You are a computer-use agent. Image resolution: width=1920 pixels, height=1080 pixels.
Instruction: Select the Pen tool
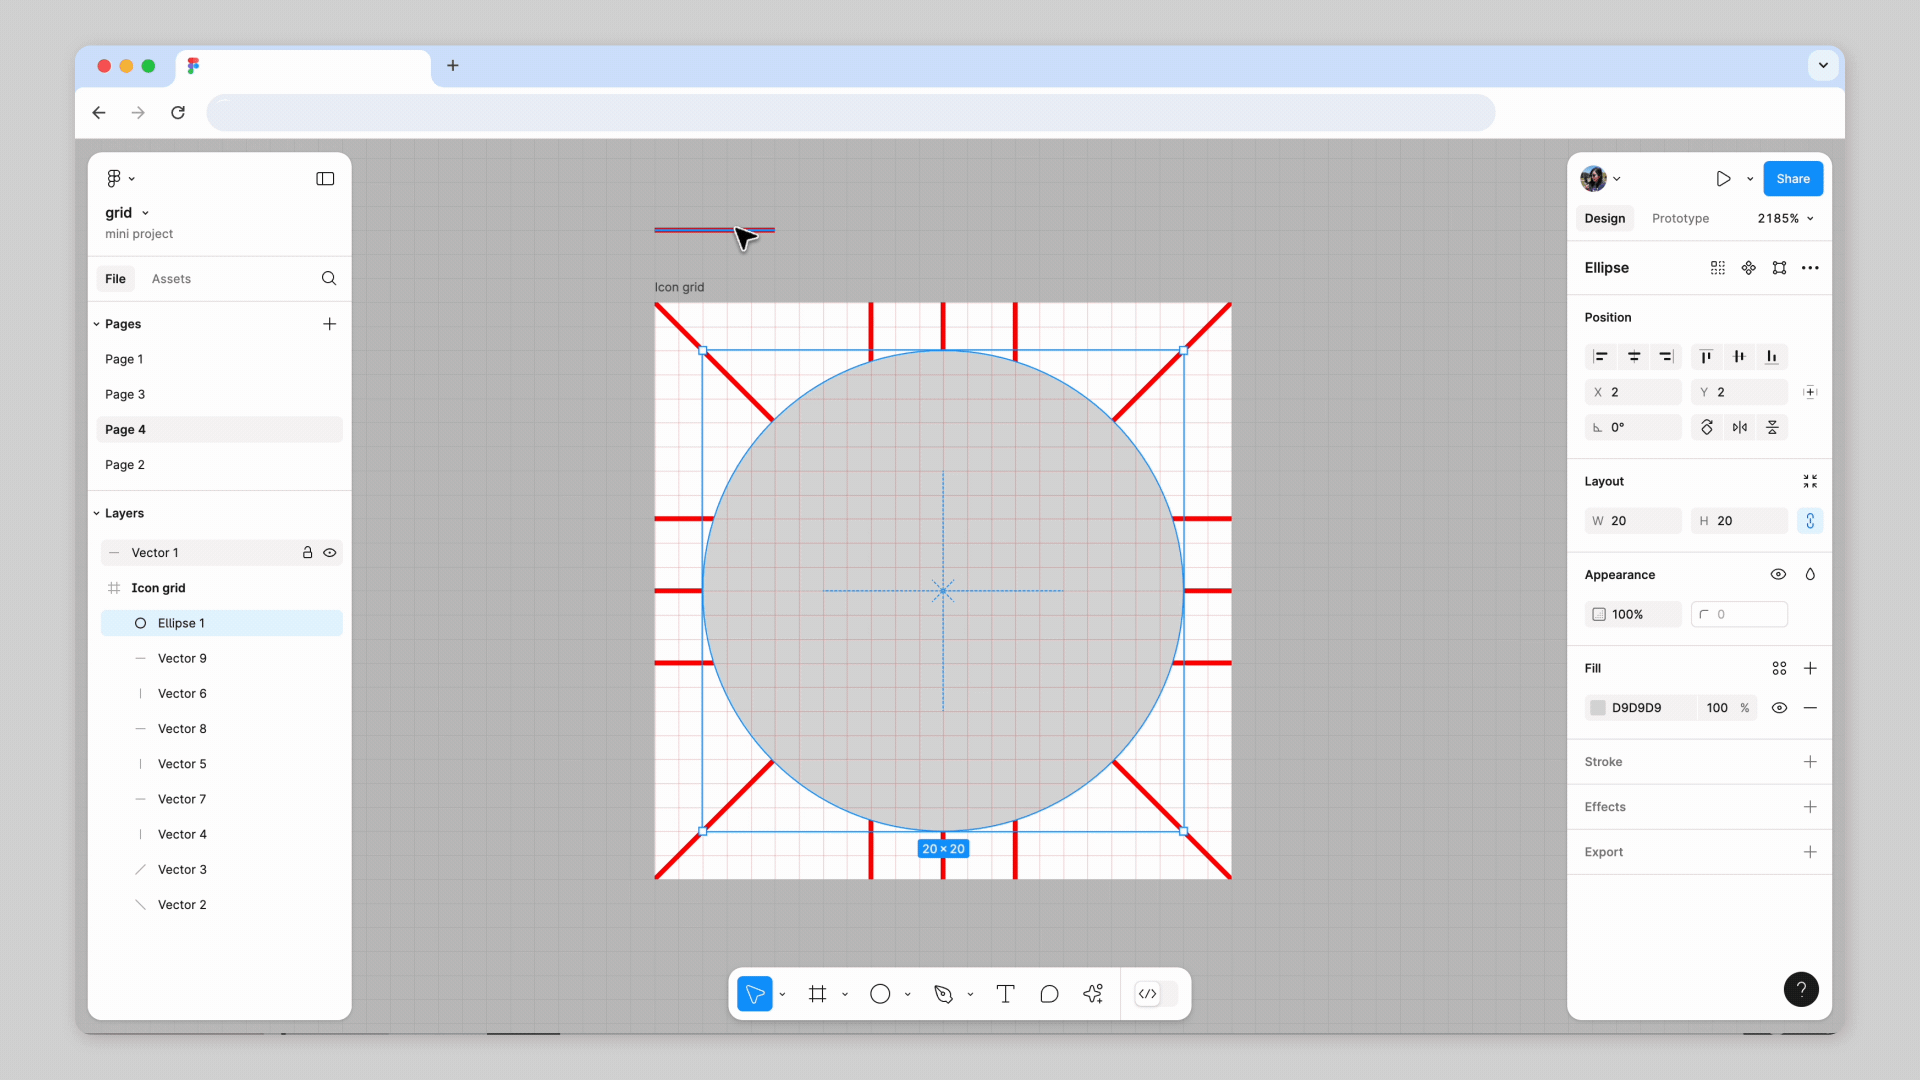pyautogui.click(x=943, y=994)
